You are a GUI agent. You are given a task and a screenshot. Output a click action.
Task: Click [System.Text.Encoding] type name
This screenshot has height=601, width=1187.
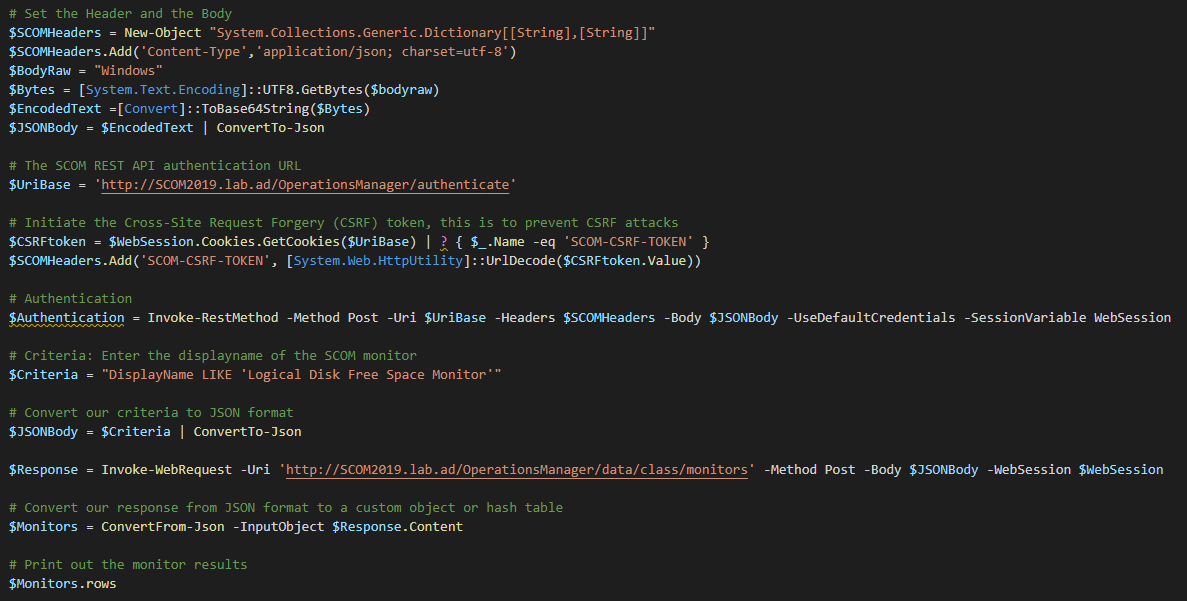tap(163, 89)
